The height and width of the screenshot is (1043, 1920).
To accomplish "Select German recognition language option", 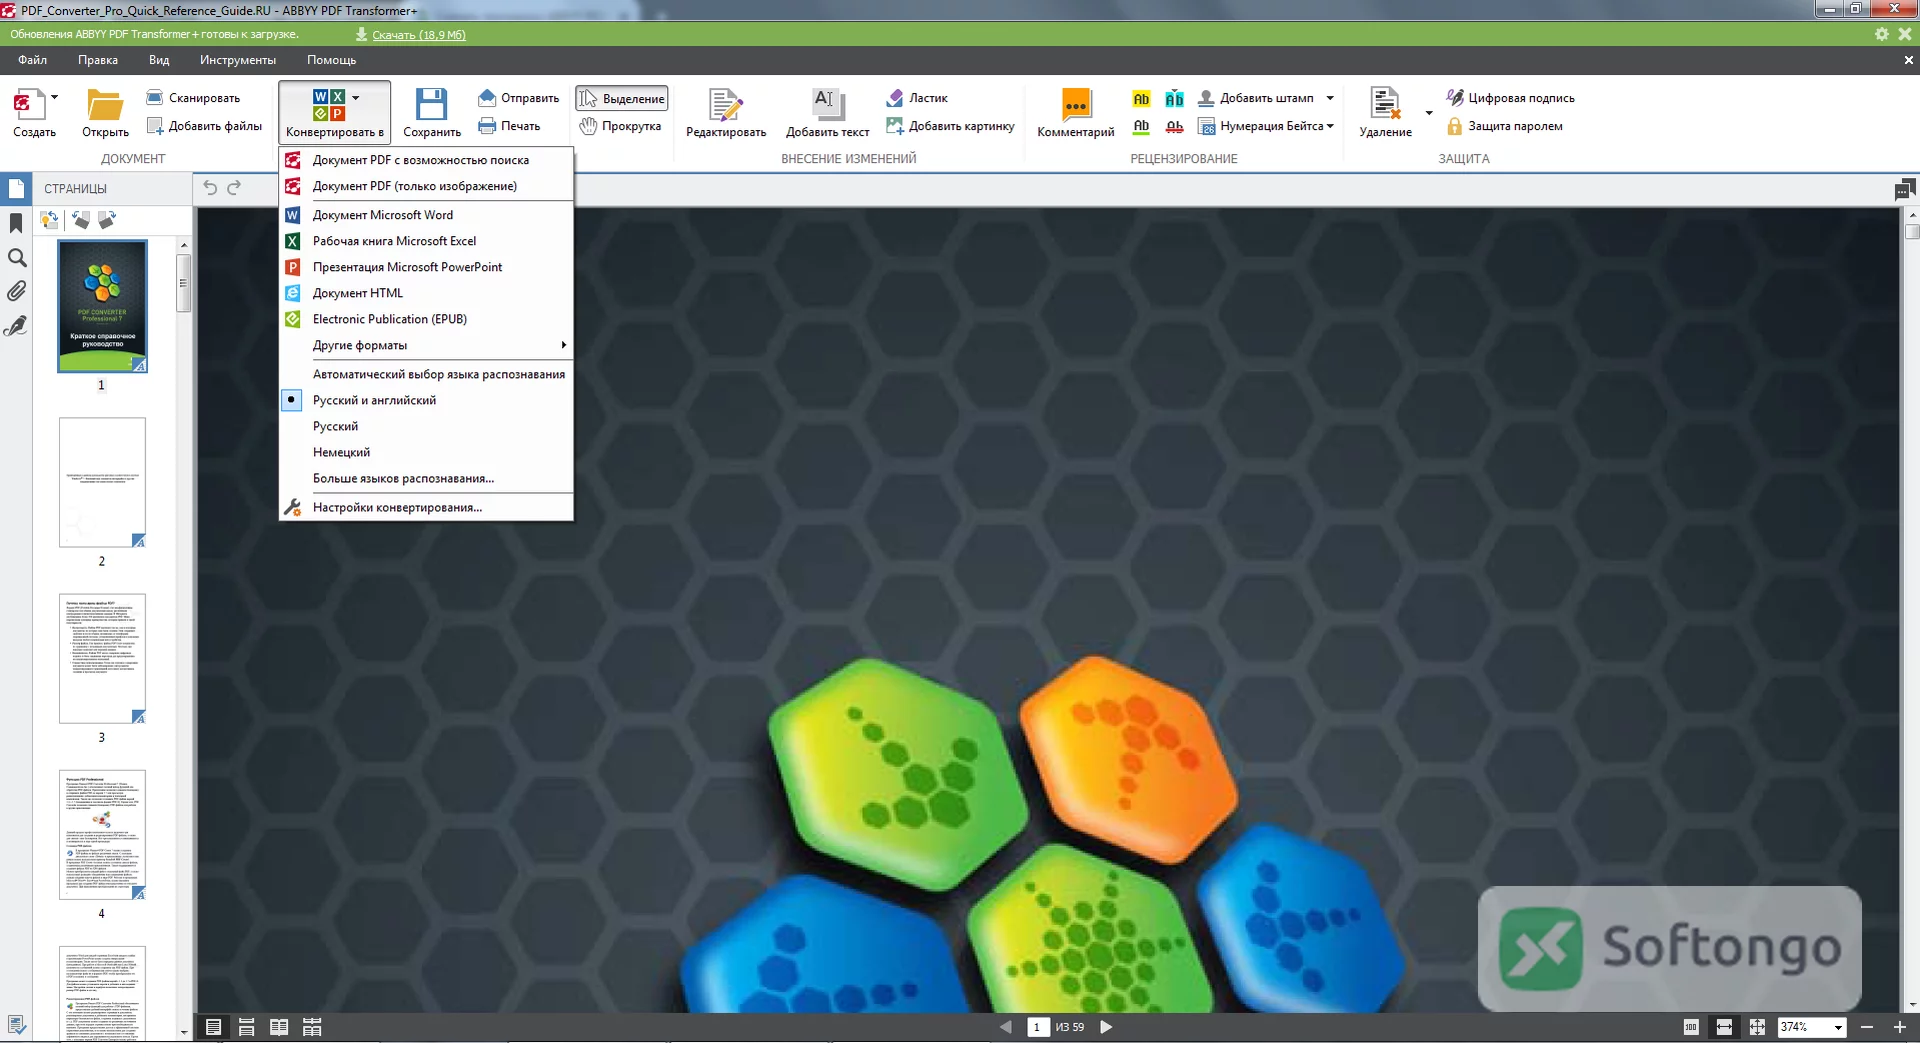I will [x=427, y=452].
